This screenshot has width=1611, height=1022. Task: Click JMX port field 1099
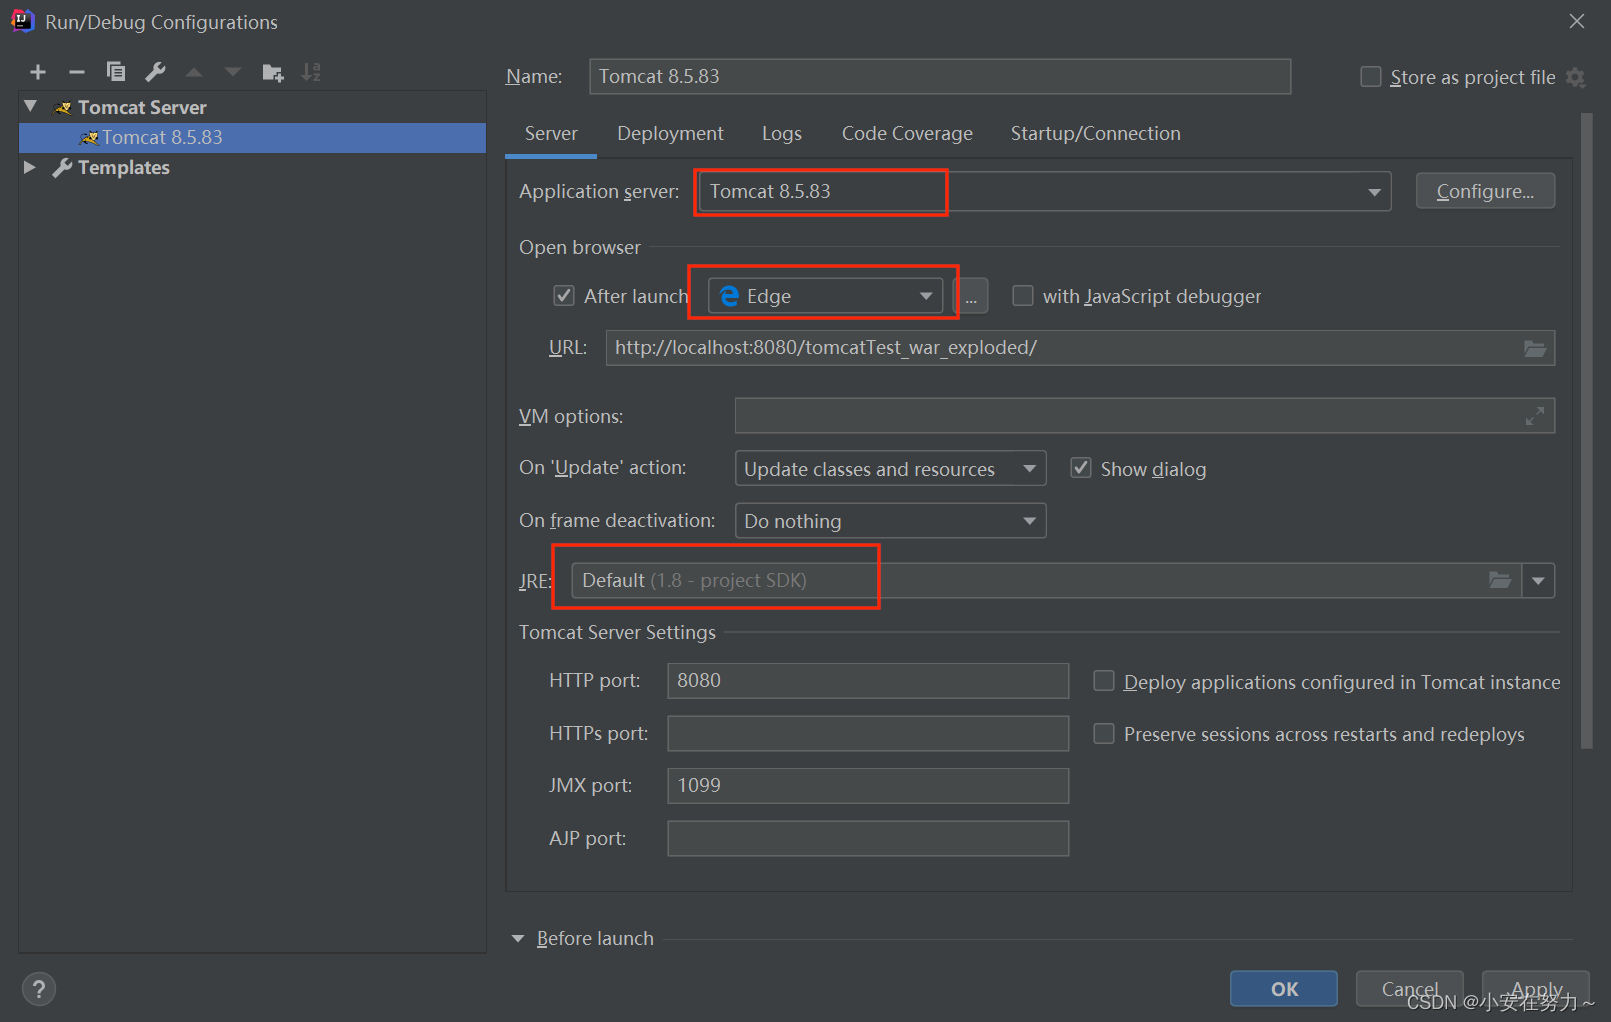pyautogui.click(x=868, y=786)
